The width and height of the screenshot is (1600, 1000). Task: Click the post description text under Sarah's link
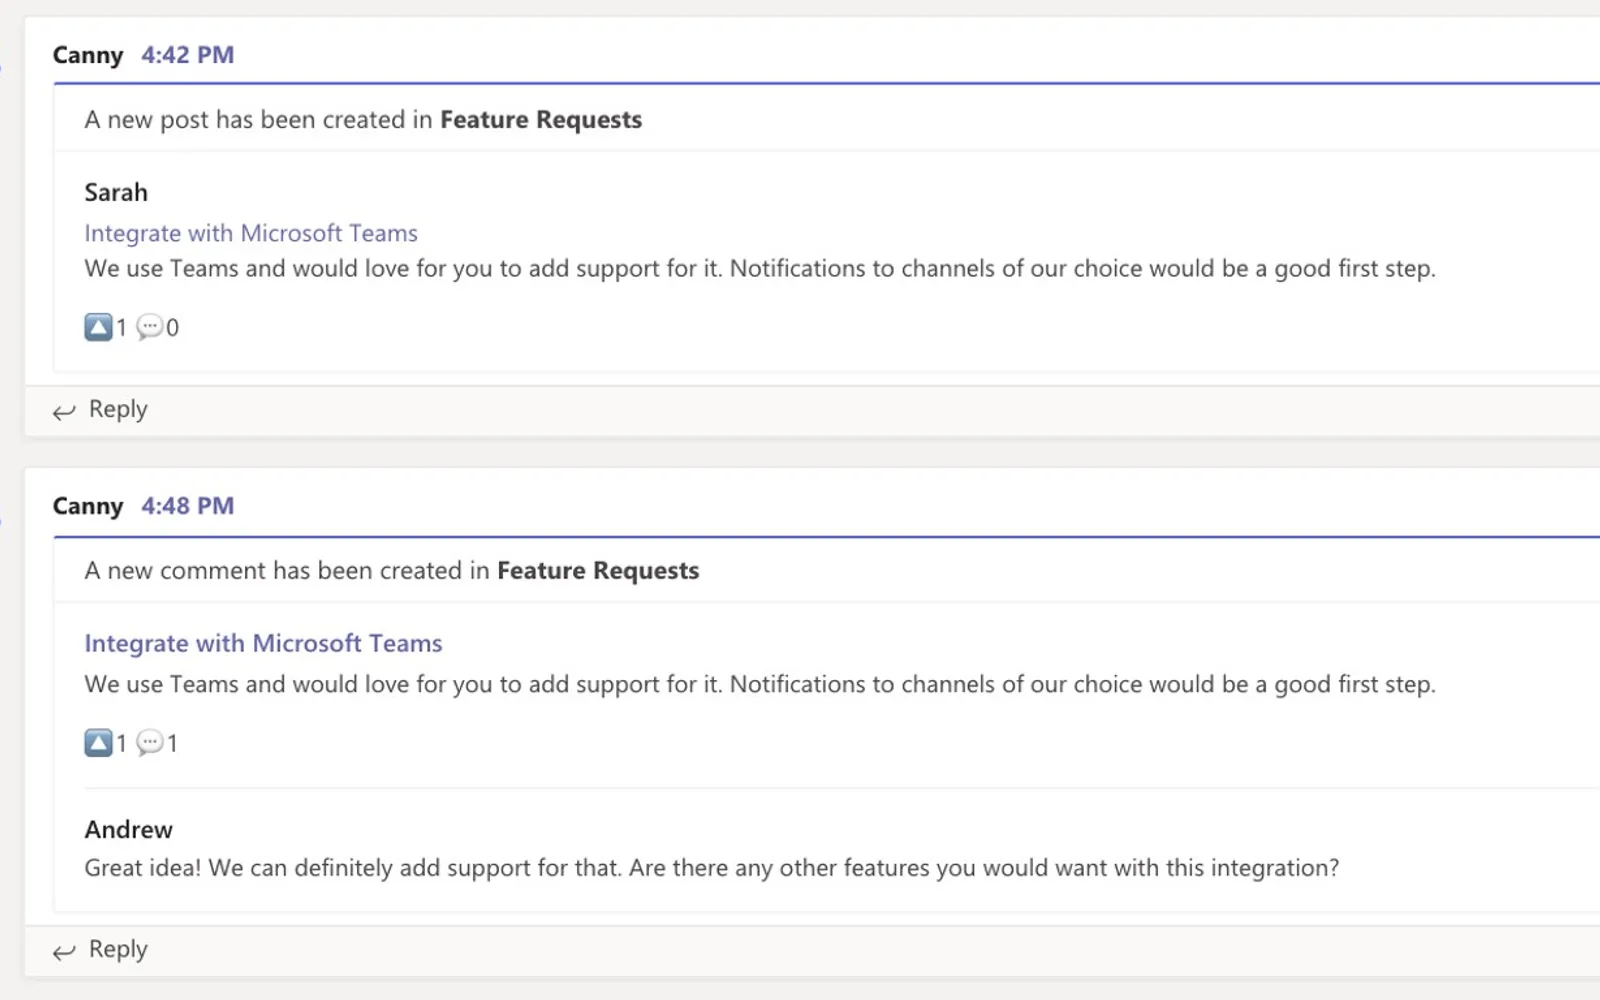click(760, 269)
